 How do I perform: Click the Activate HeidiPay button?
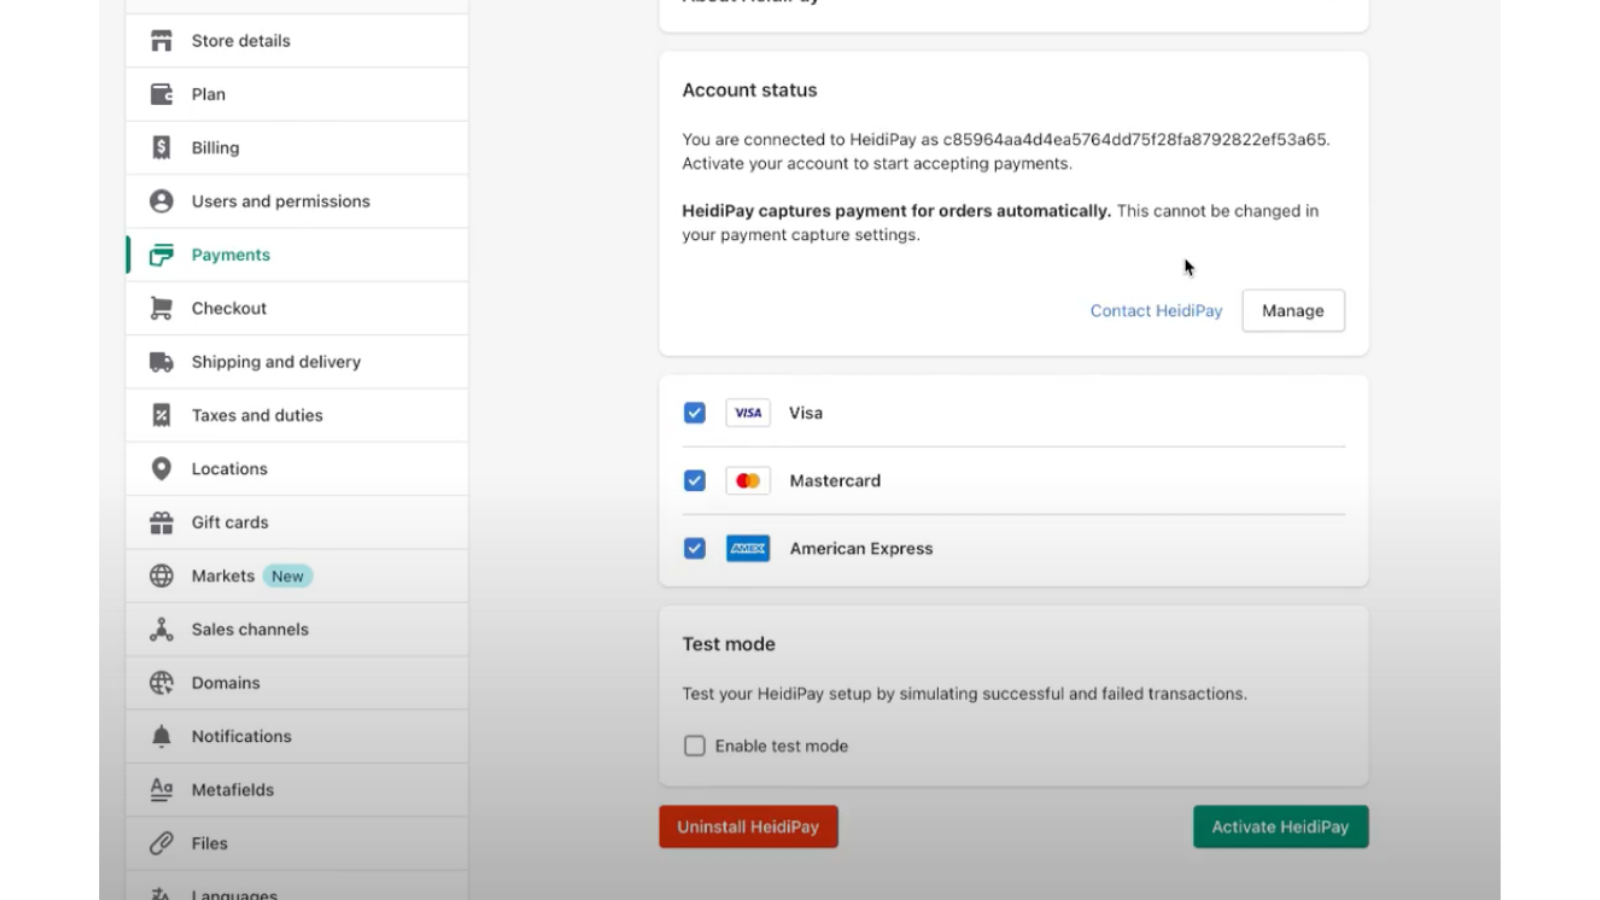1280,827
